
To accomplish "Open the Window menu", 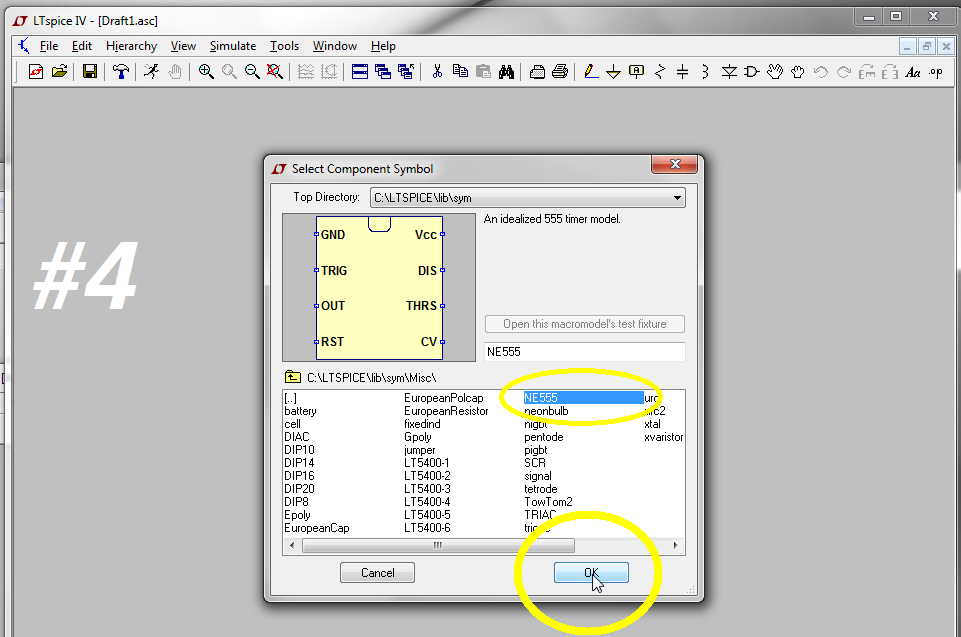I will [x=335, y=46].
